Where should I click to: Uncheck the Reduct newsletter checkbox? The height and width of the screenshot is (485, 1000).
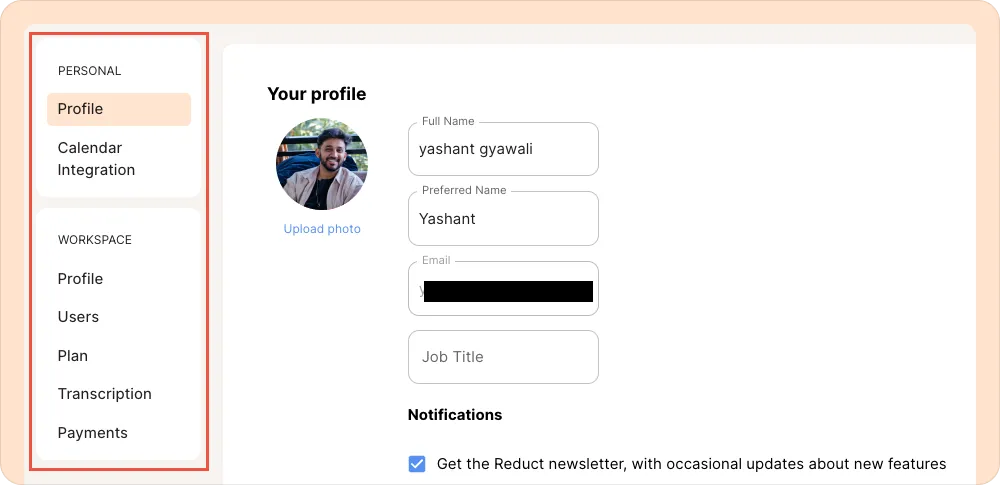417,464
